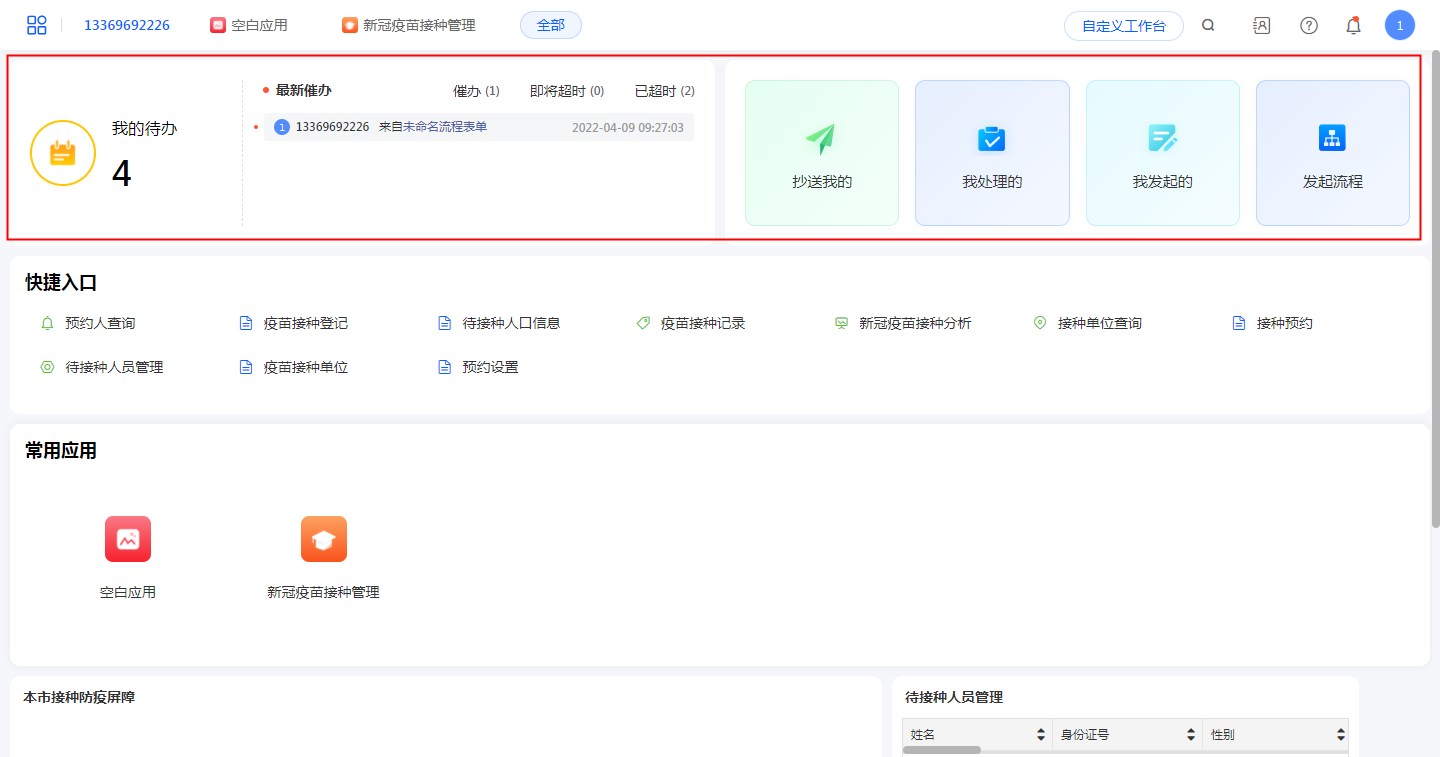
Task: Open the help question mark icon
Action: (1308, 26)
